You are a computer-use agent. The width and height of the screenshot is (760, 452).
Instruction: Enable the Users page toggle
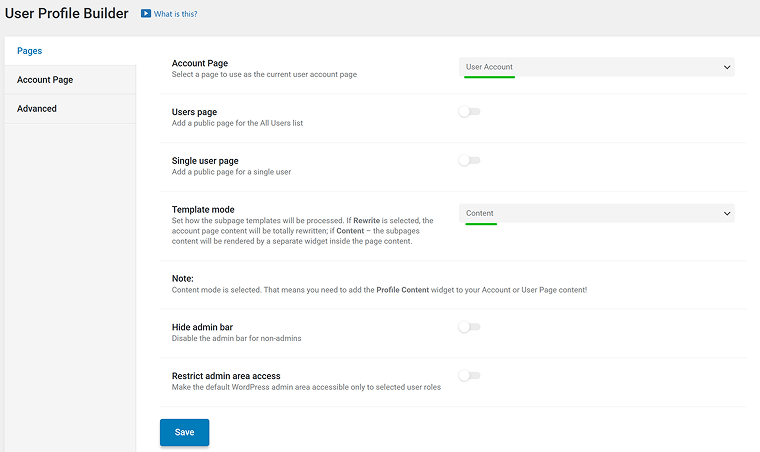click(469, 112)
